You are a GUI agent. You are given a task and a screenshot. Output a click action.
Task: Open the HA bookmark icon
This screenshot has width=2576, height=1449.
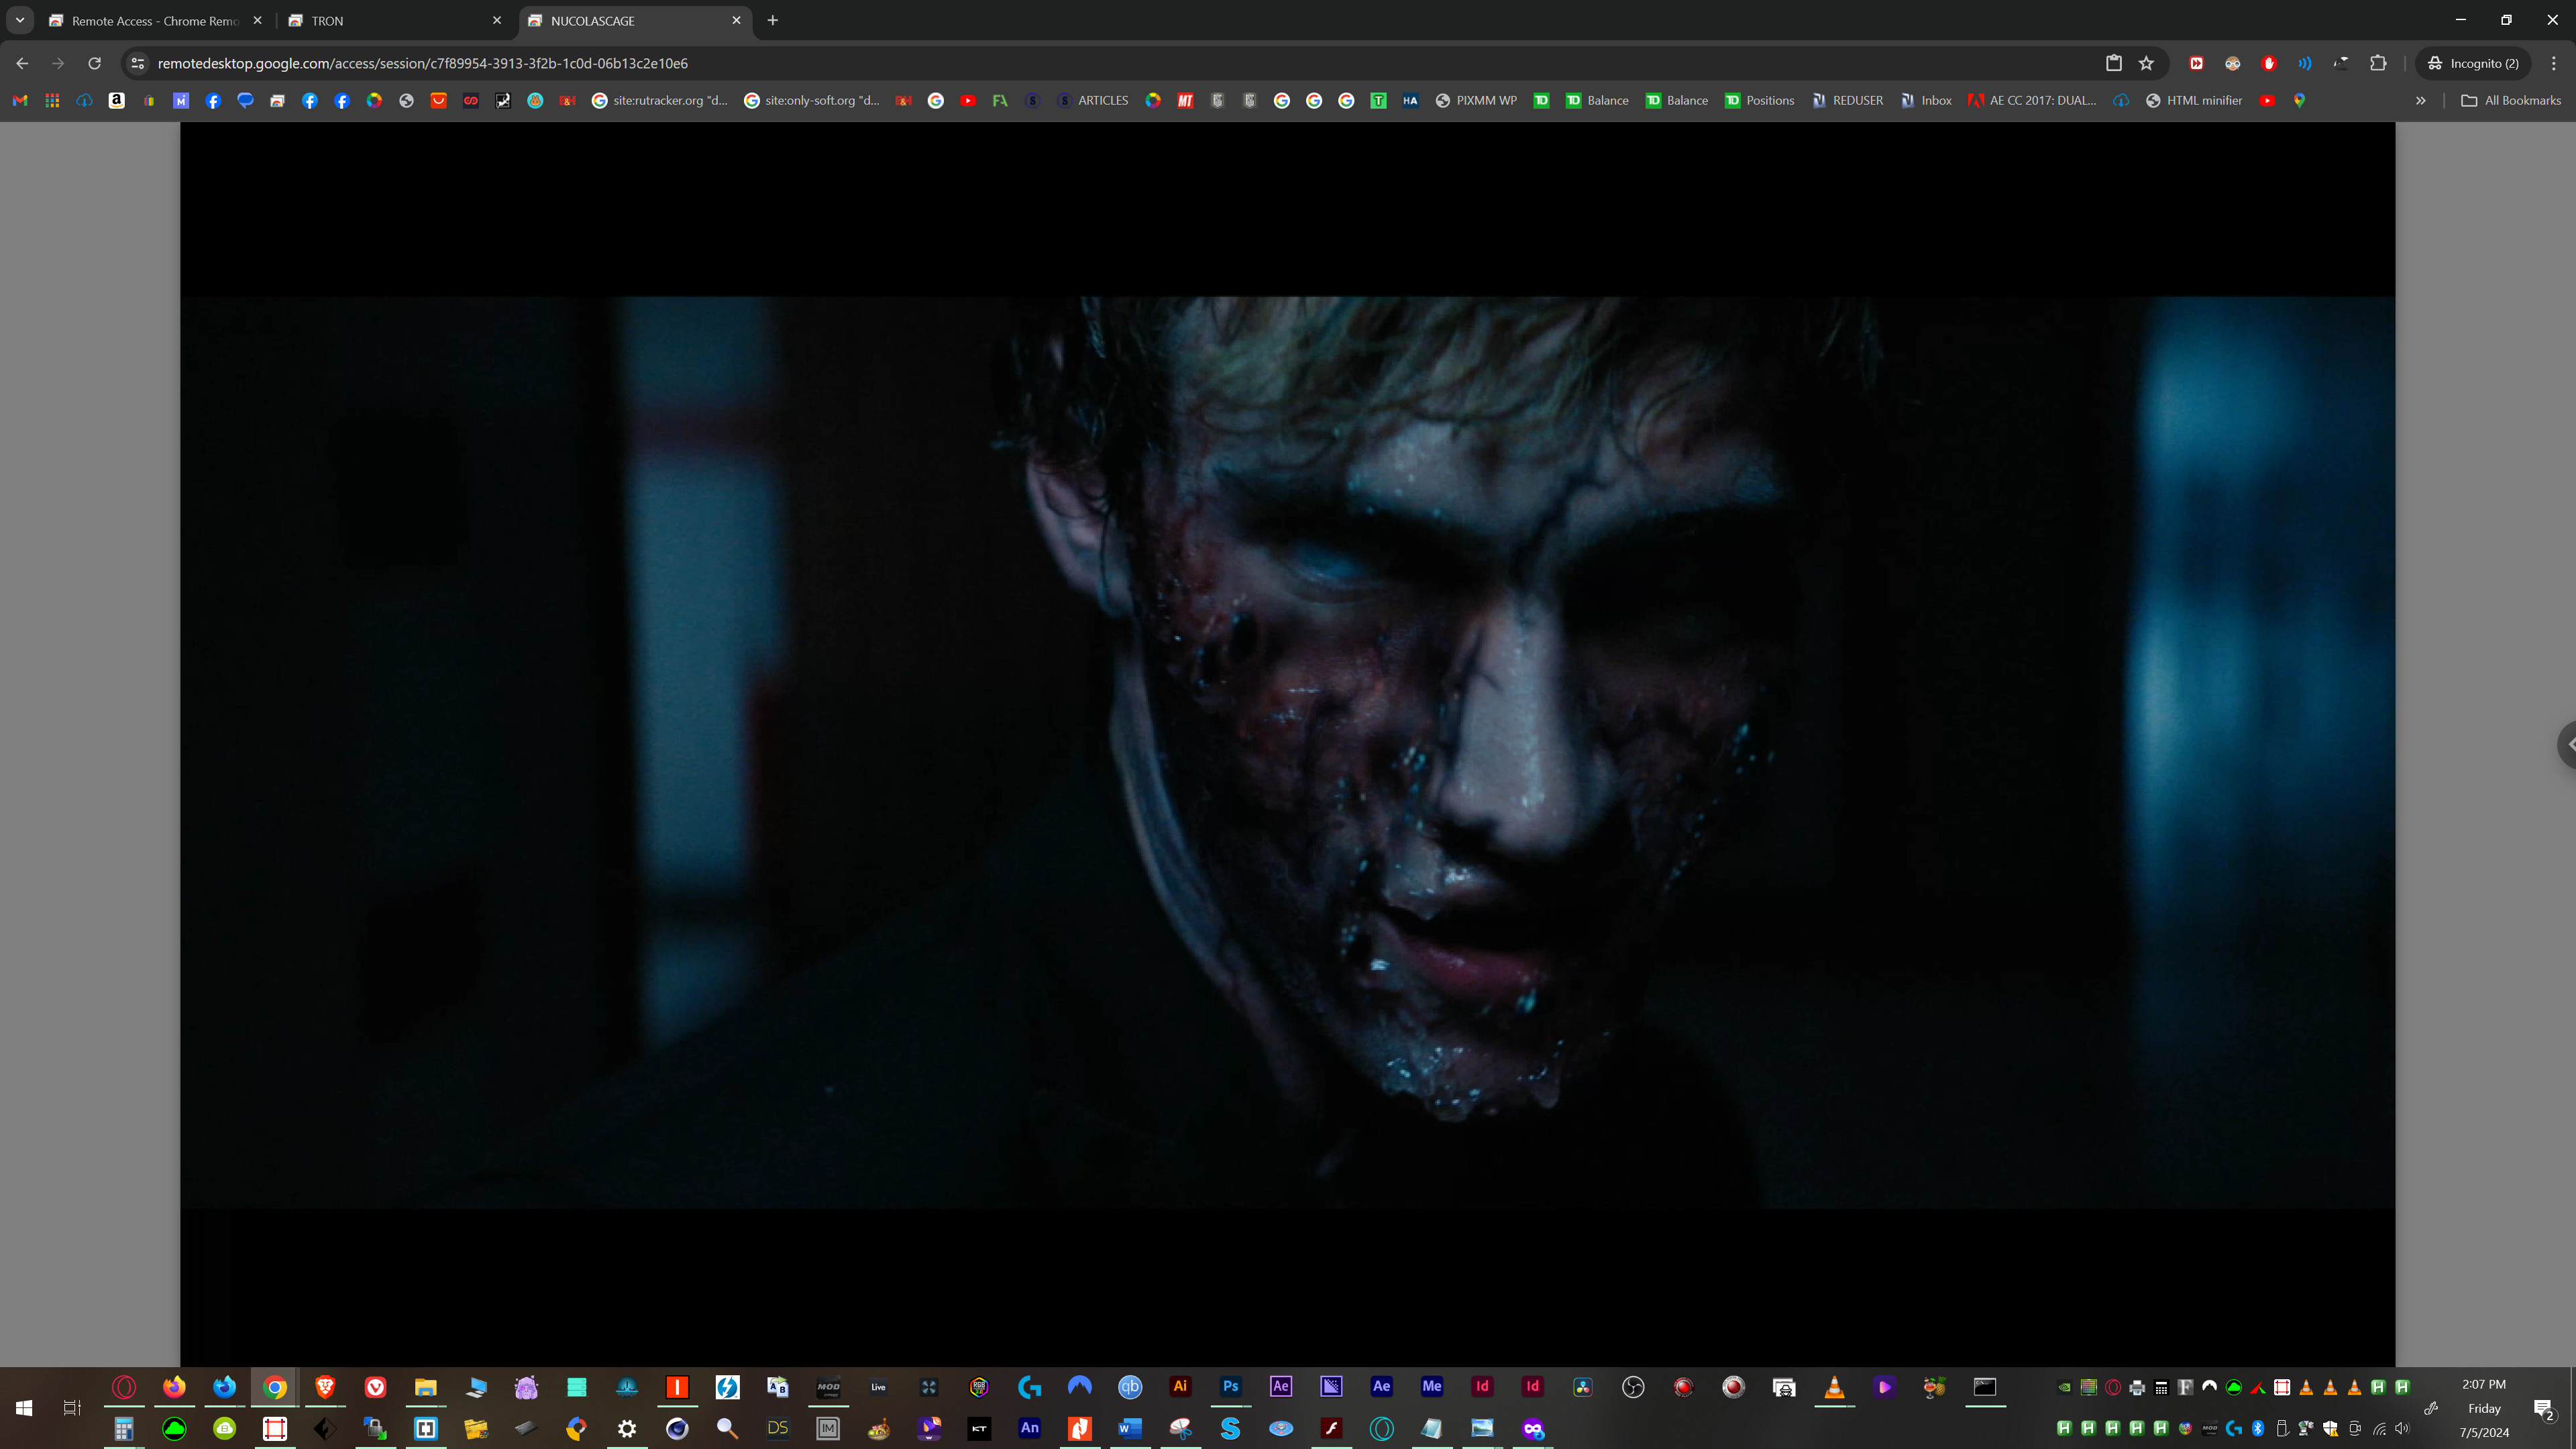[1410, 100]
